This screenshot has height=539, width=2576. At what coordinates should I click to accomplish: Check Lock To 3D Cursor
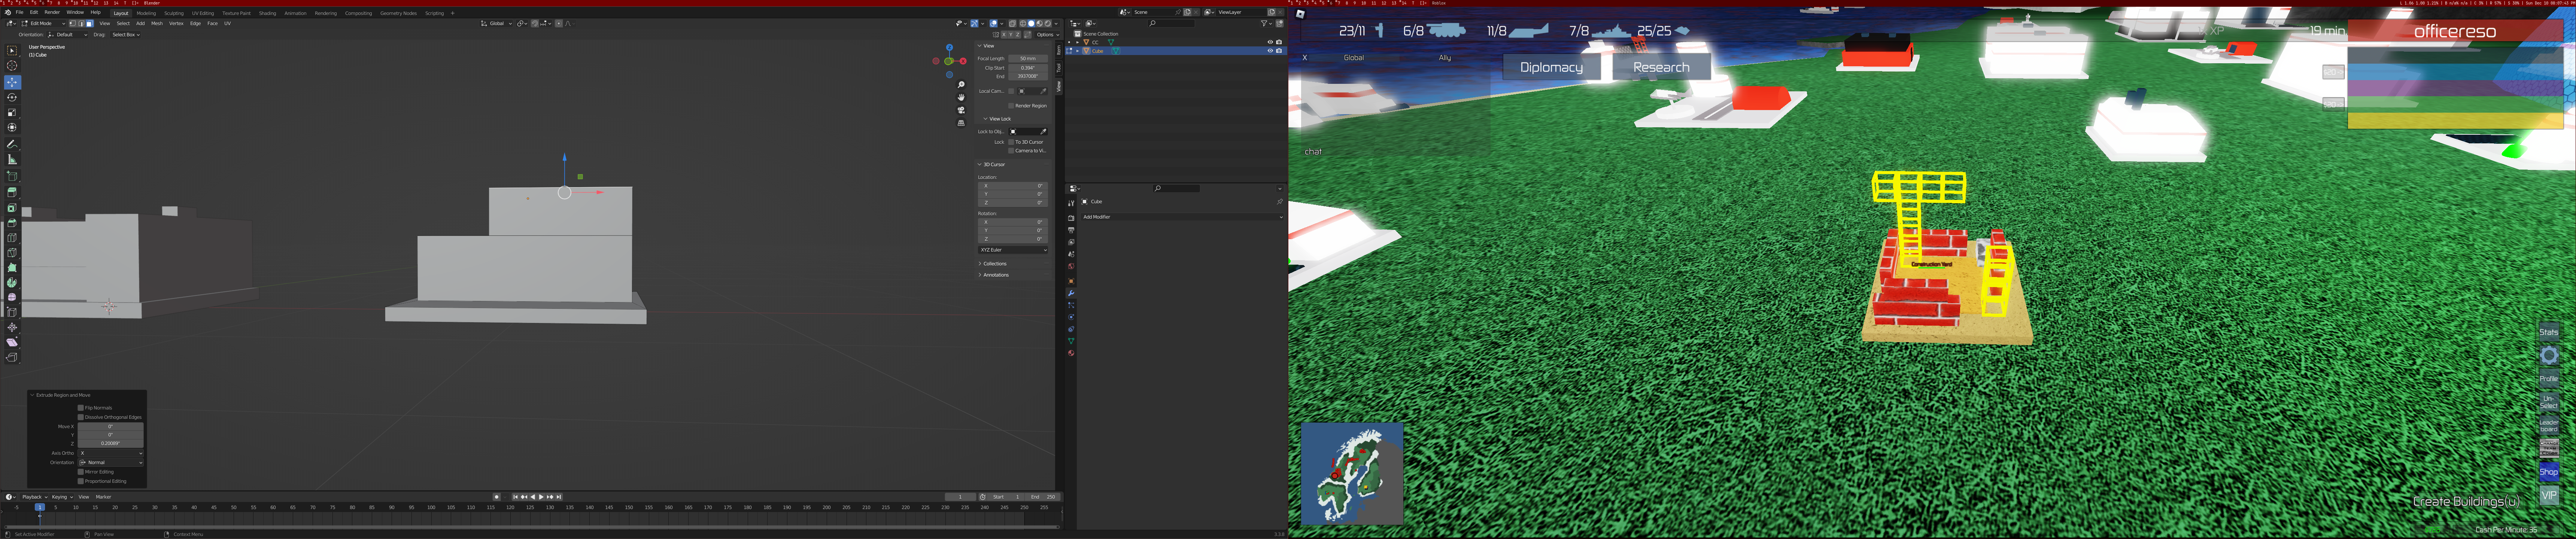pos(1011,142)
